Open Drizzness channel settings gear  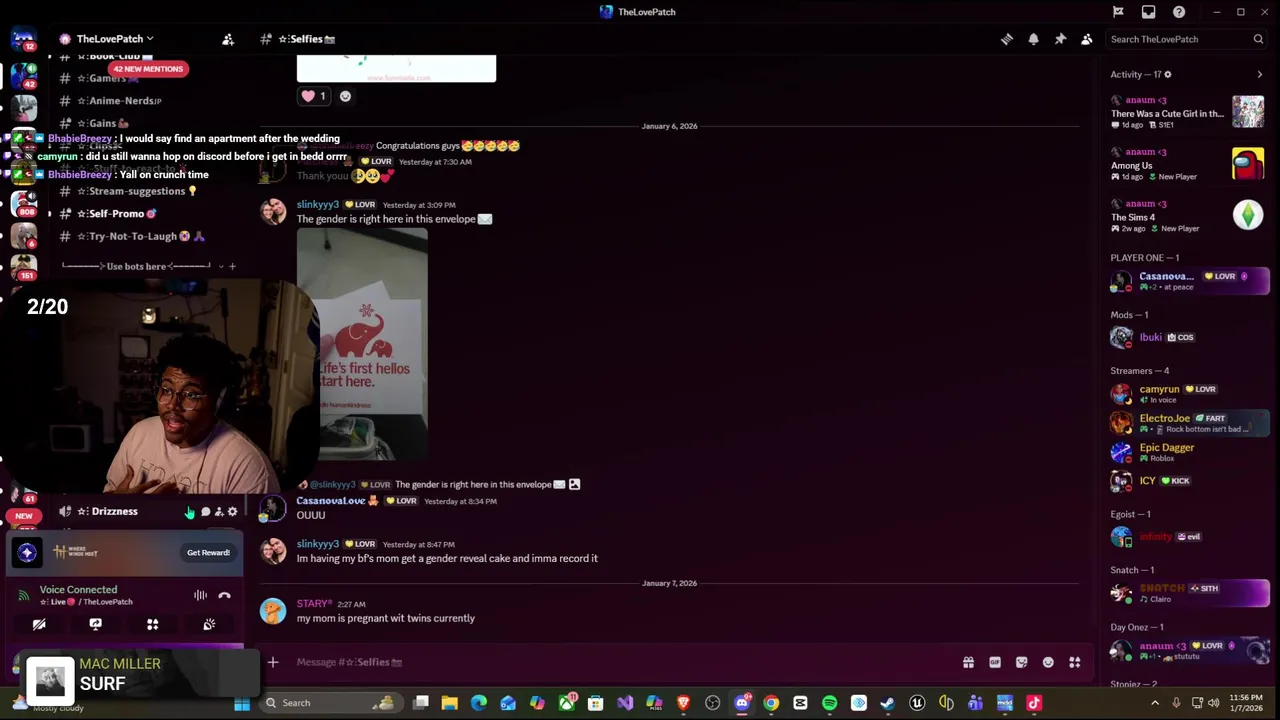[x=232, y=512]
